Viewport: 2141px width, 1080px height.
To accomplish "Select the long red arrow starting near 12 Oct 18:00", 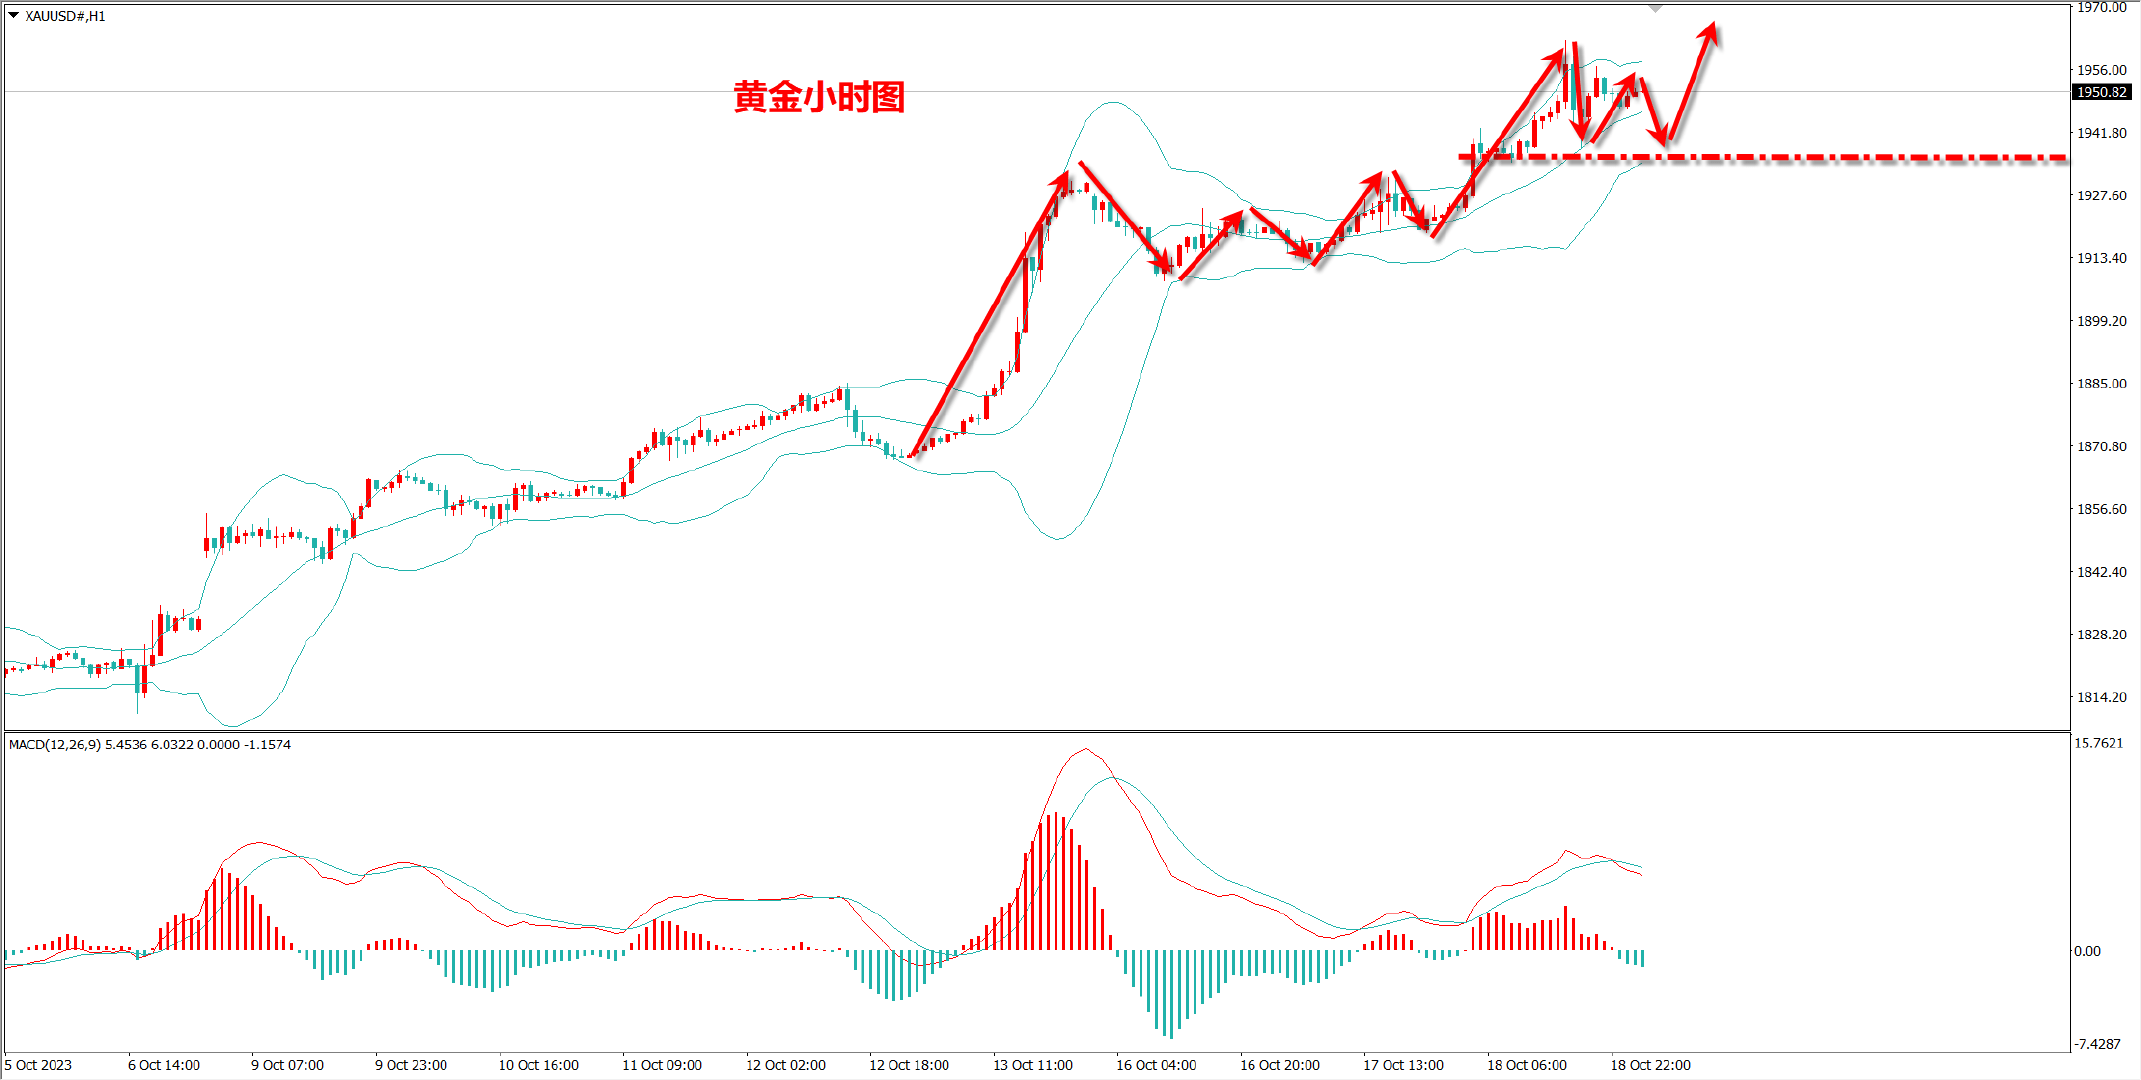I will tap(985, 320).
